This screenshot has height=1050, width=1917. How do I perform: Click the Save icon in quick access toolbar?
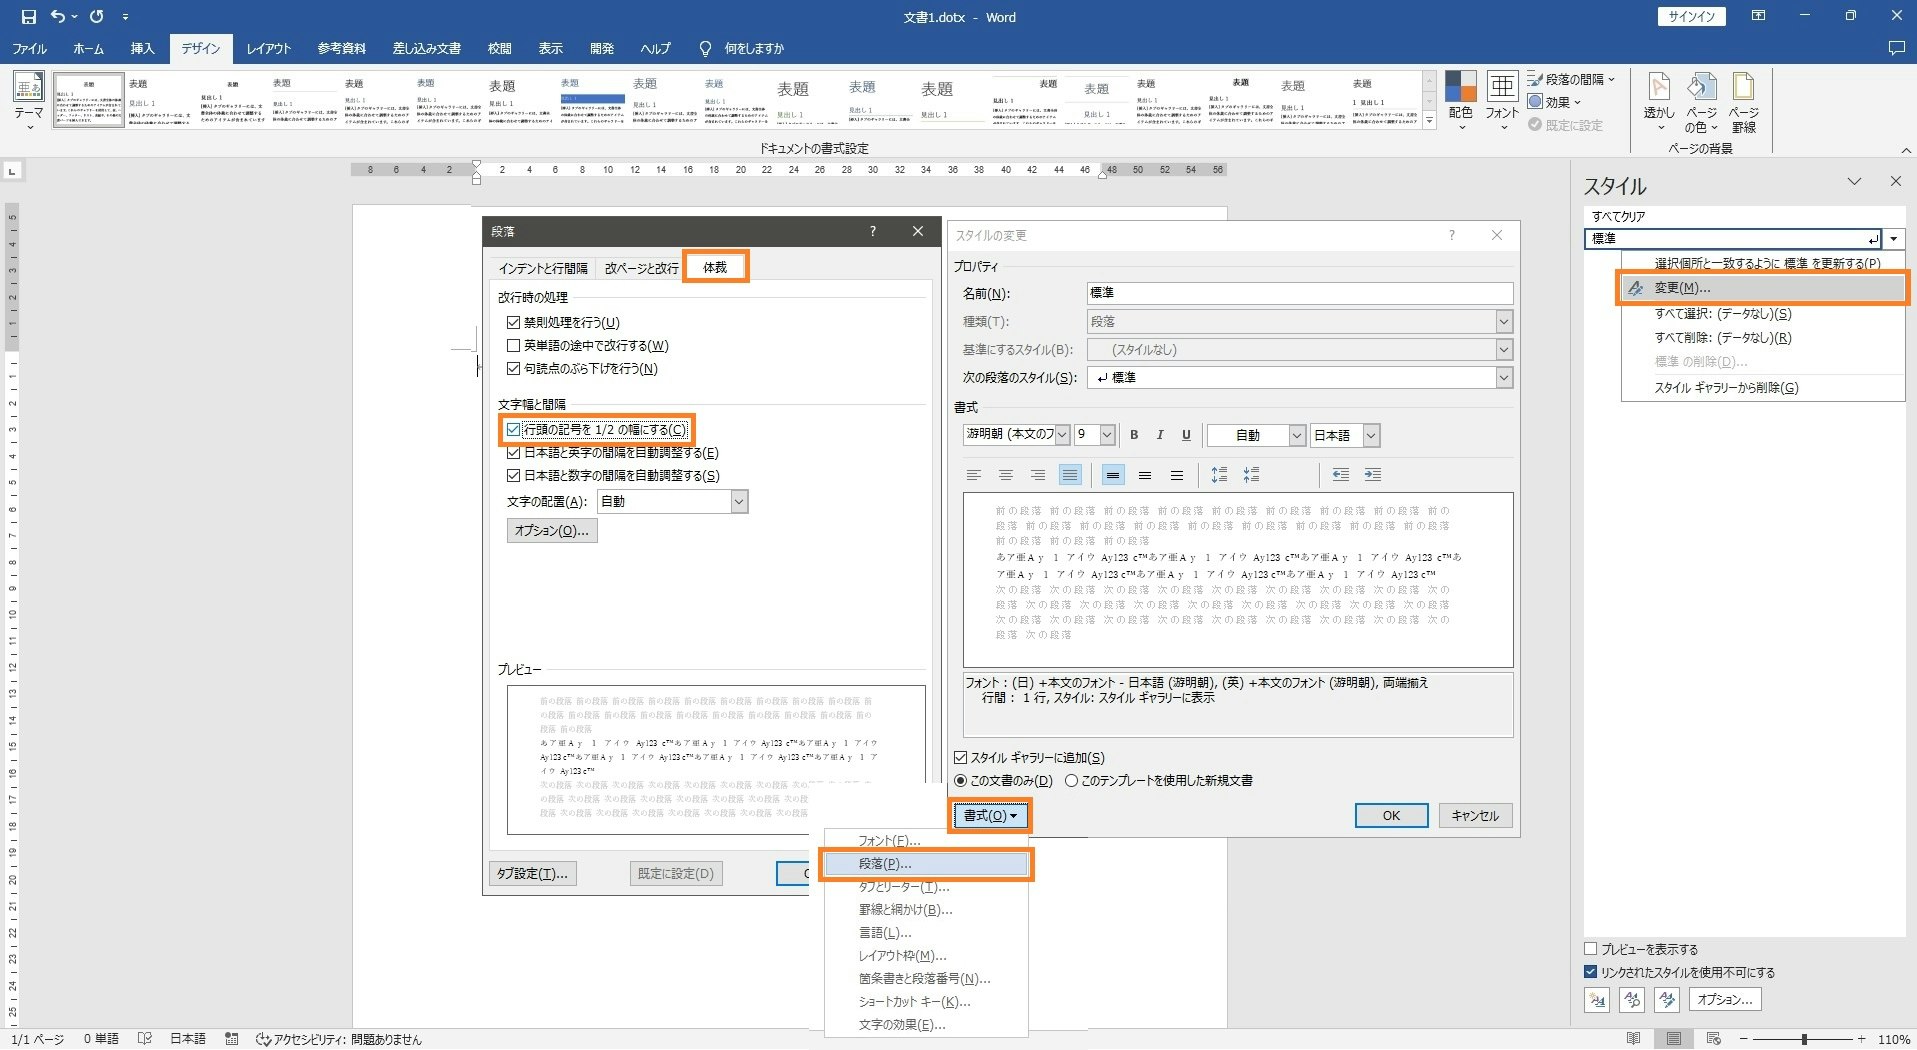pyautogui.click(x=28, y=17)
